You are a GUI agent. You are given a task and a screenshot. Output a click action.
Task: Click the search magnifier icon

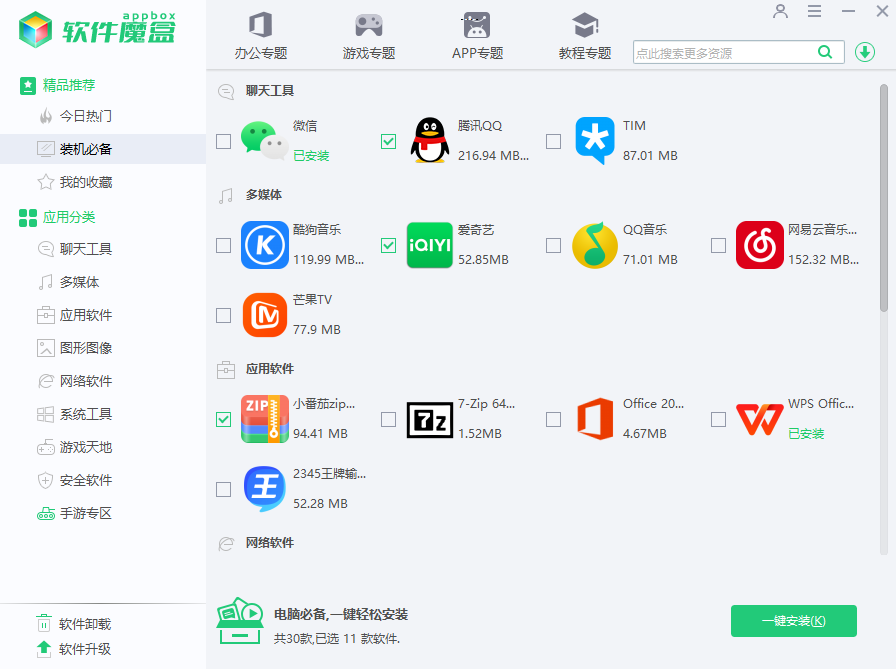point(826,51)
